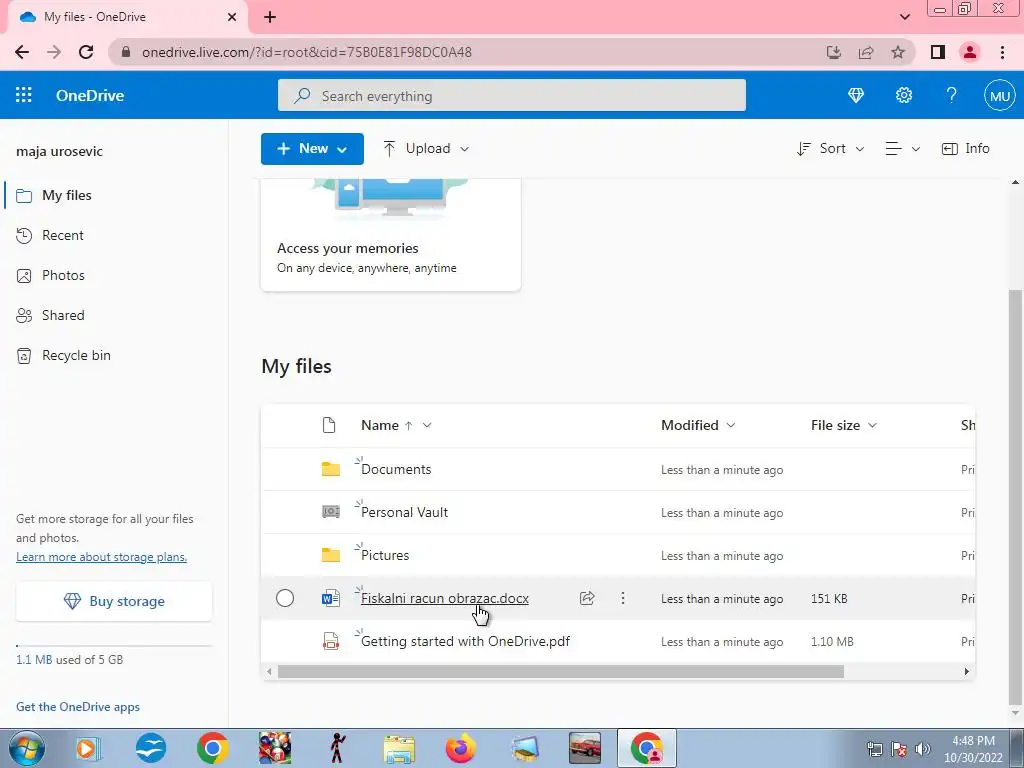
Task: Click the horizontal scrollbar of the file list
Action: point(560,671)
